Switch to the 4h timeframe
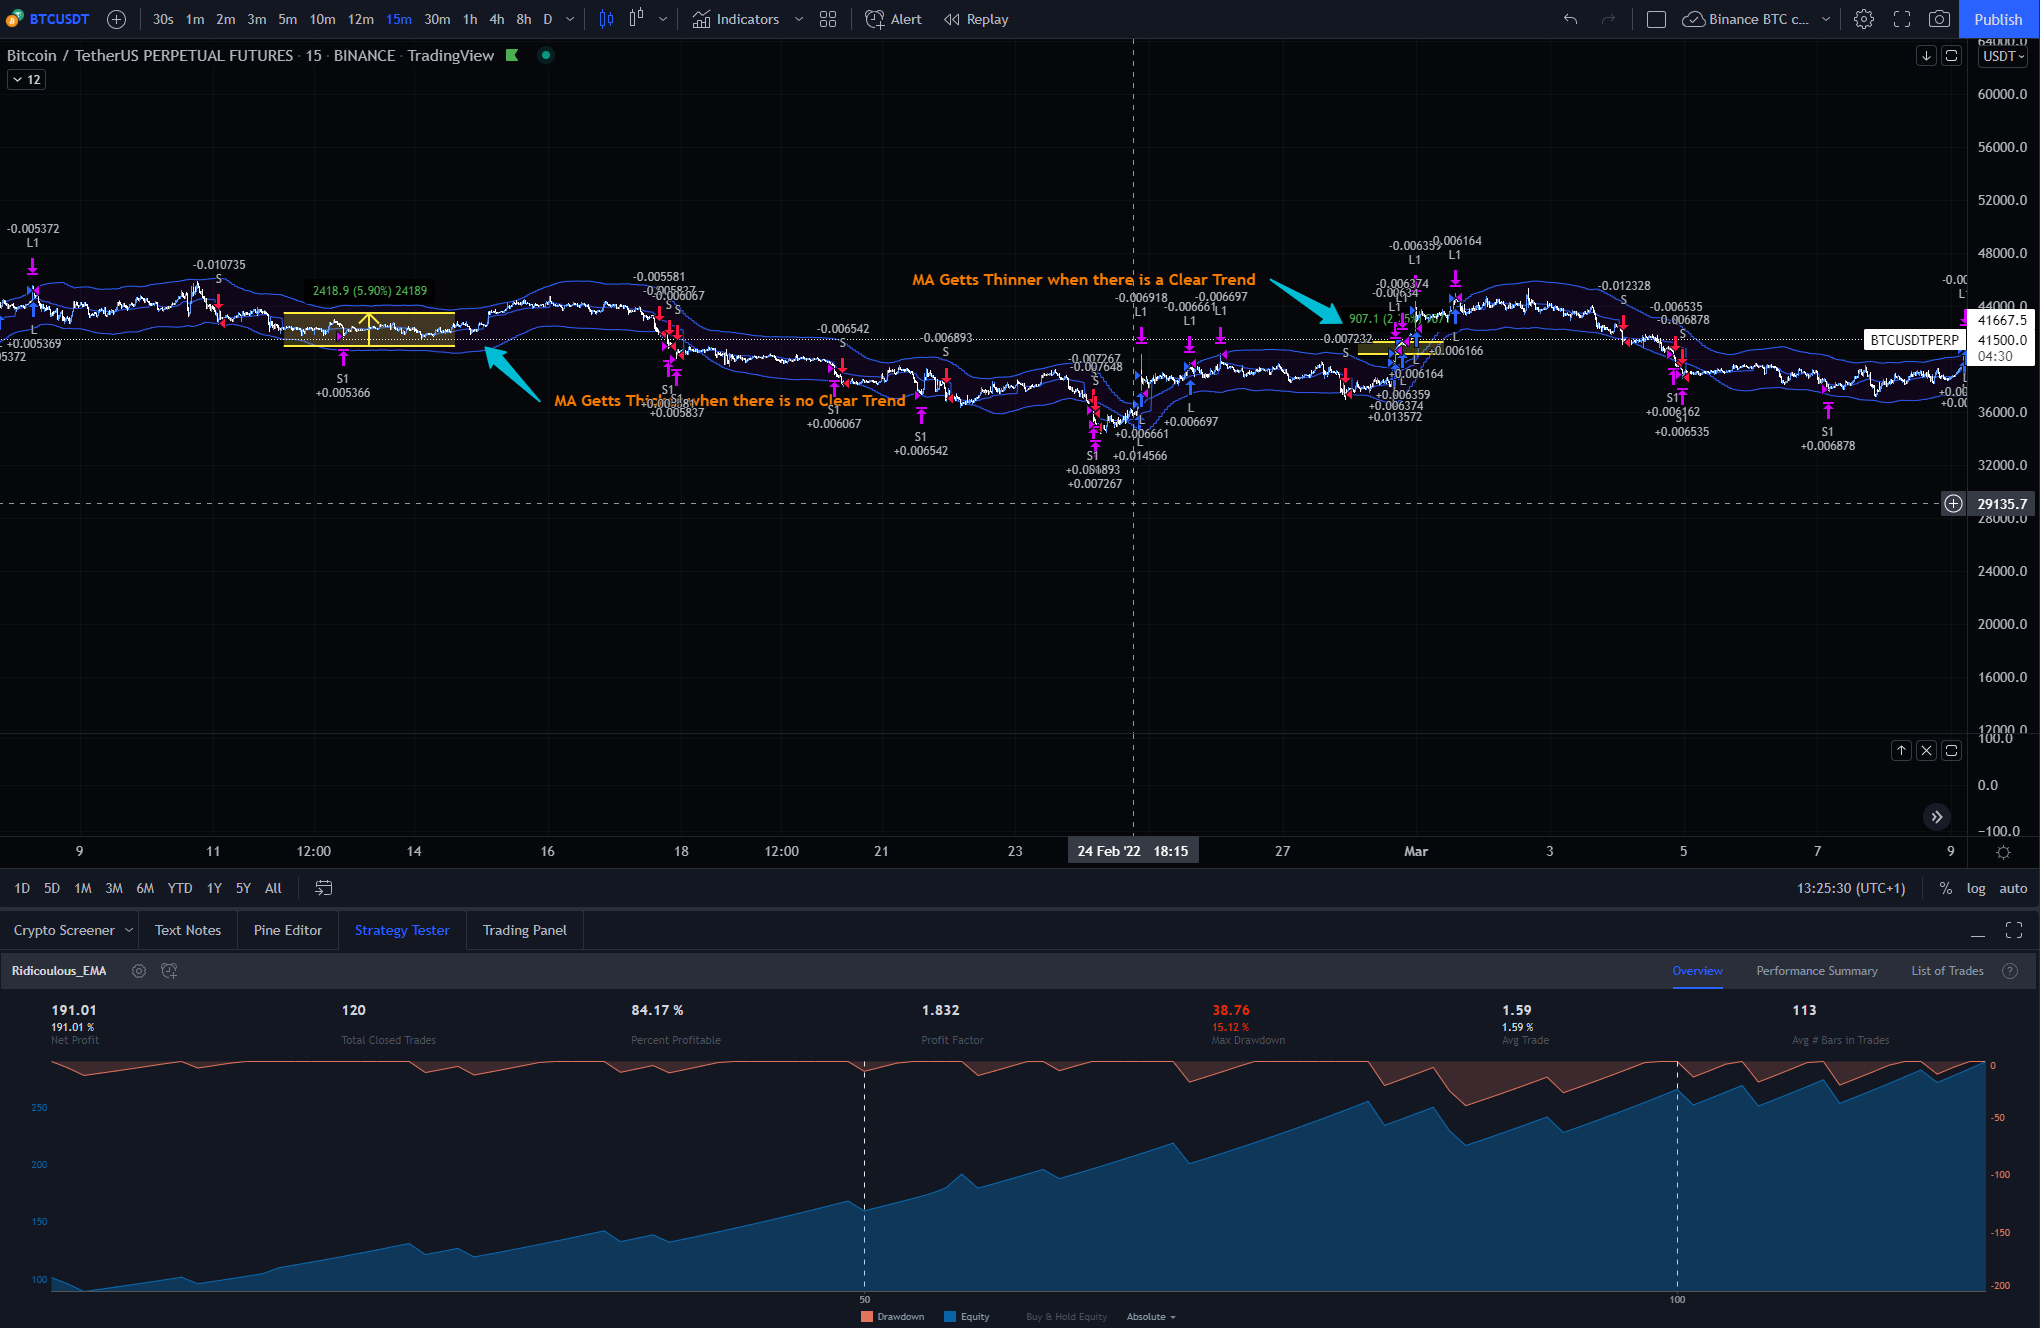 tap(497, 19)
